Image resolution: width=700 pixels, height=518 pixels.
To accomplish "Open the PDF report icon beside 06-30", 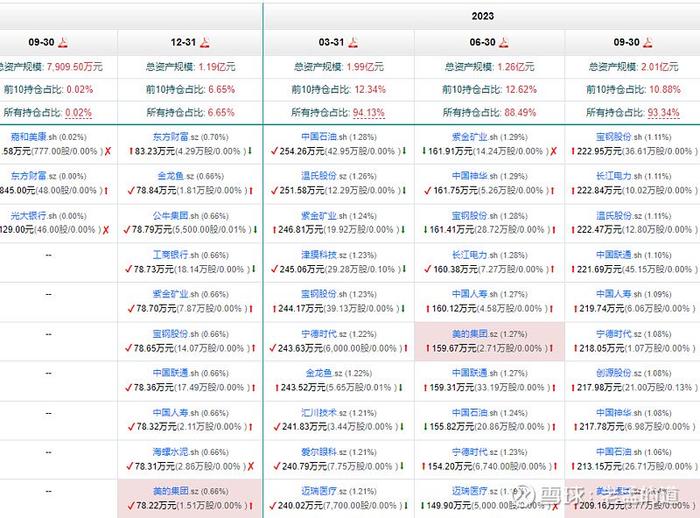I will (504, 42).
